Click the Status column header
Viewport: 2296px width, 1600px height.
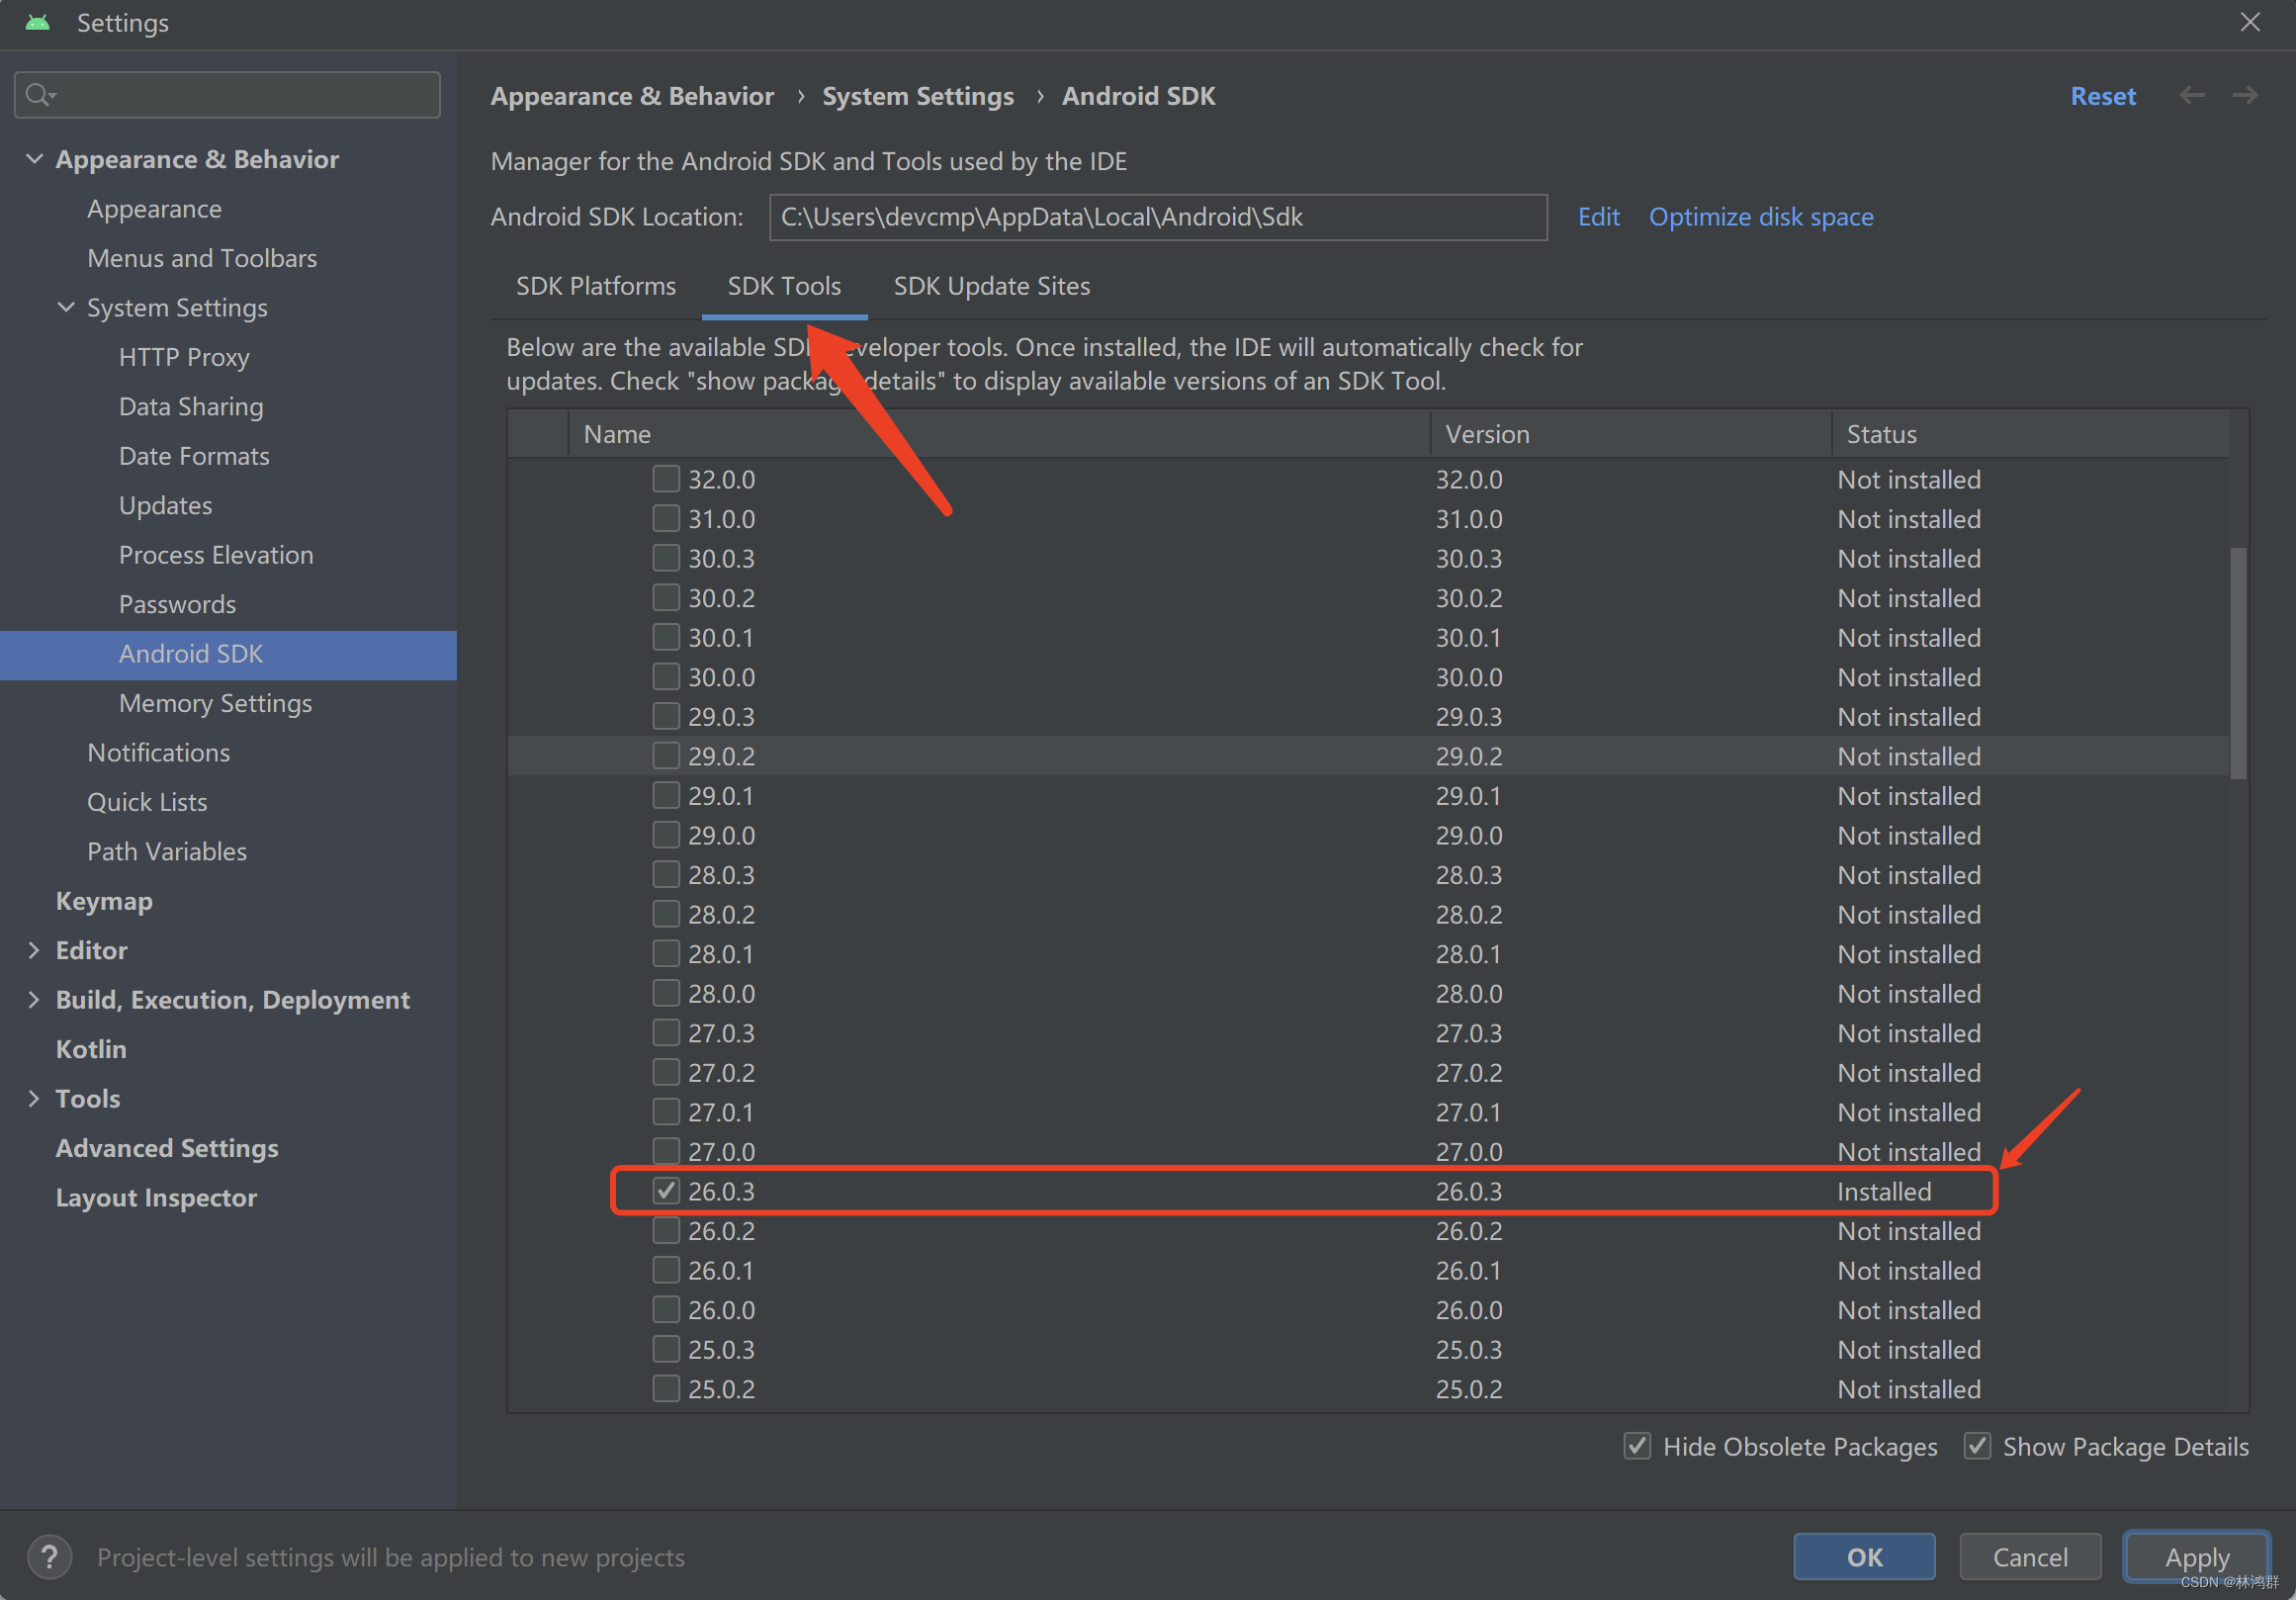click(x=2031, y=434)
